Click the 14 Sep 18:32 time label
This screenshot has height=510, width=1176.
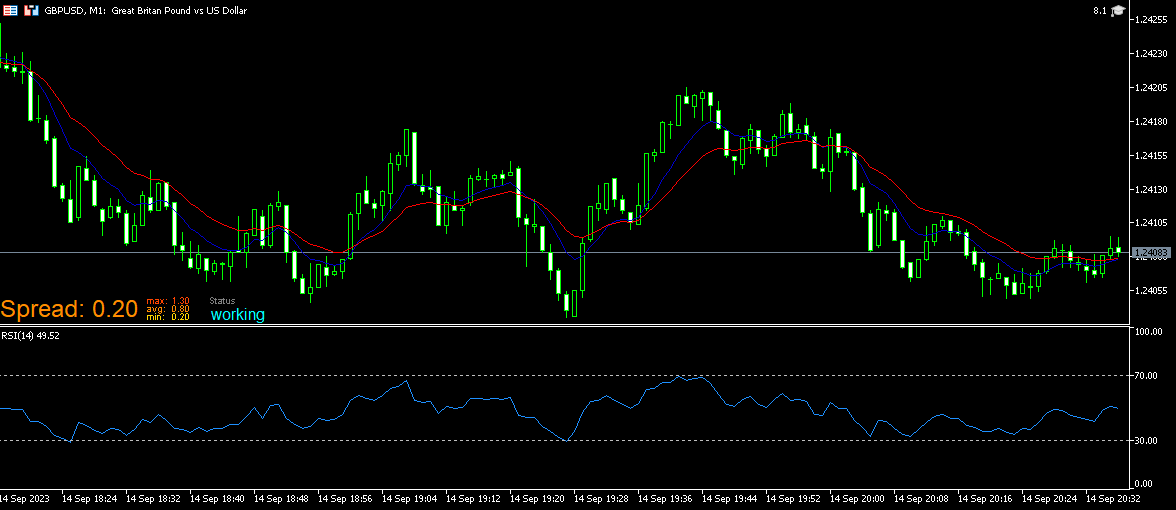[x=154, y=498]
